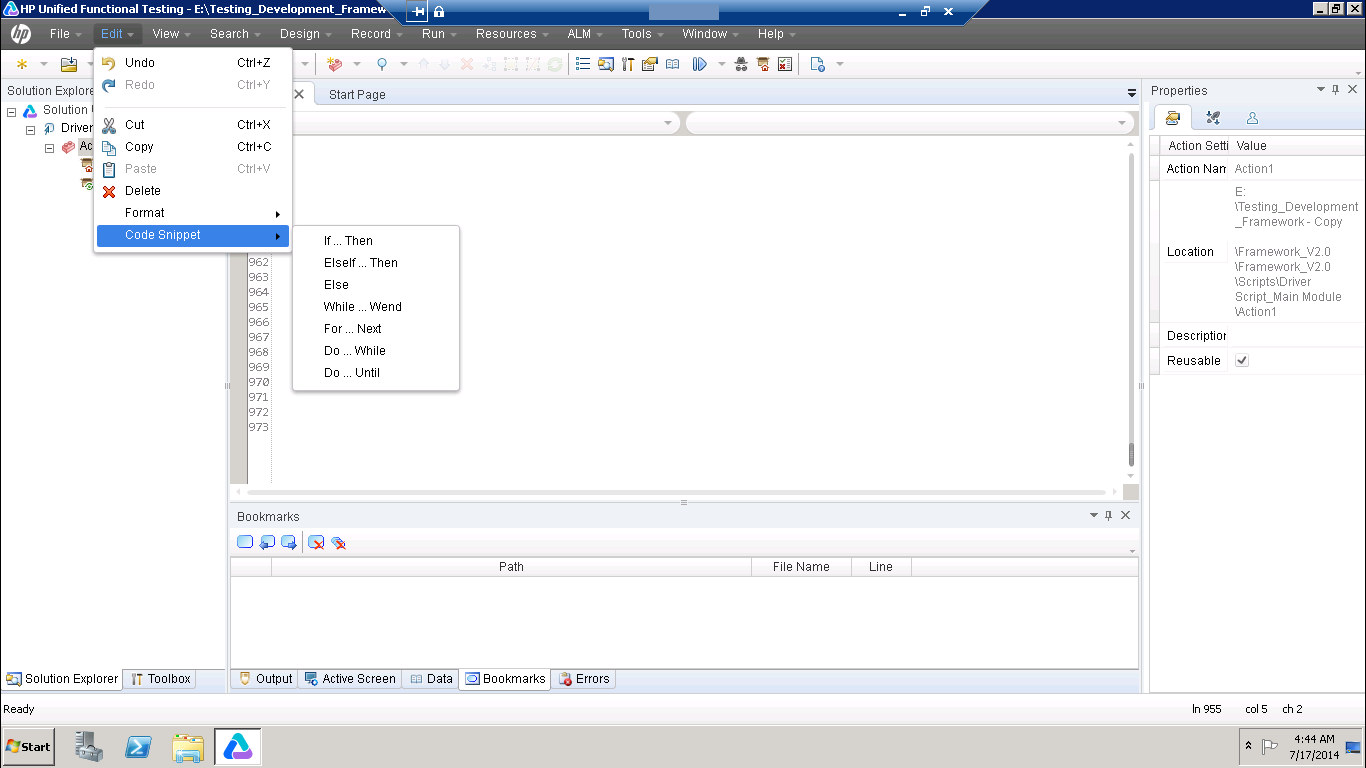This screenshot has height=768, width=1366.
Task: Click the Spy (object spy) toolbar icon
Action: pos(741,64)
